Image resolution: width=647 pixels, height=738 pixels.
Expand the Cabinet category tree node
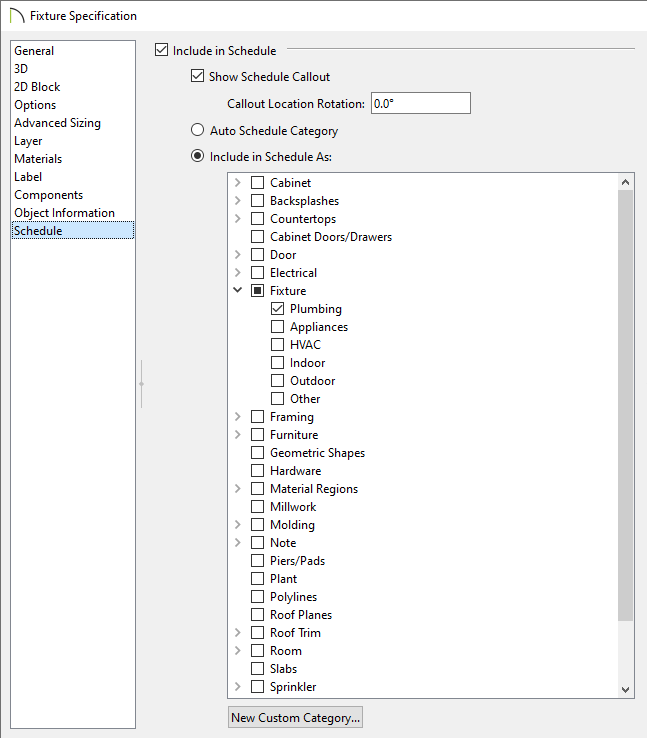coord(237,183)
